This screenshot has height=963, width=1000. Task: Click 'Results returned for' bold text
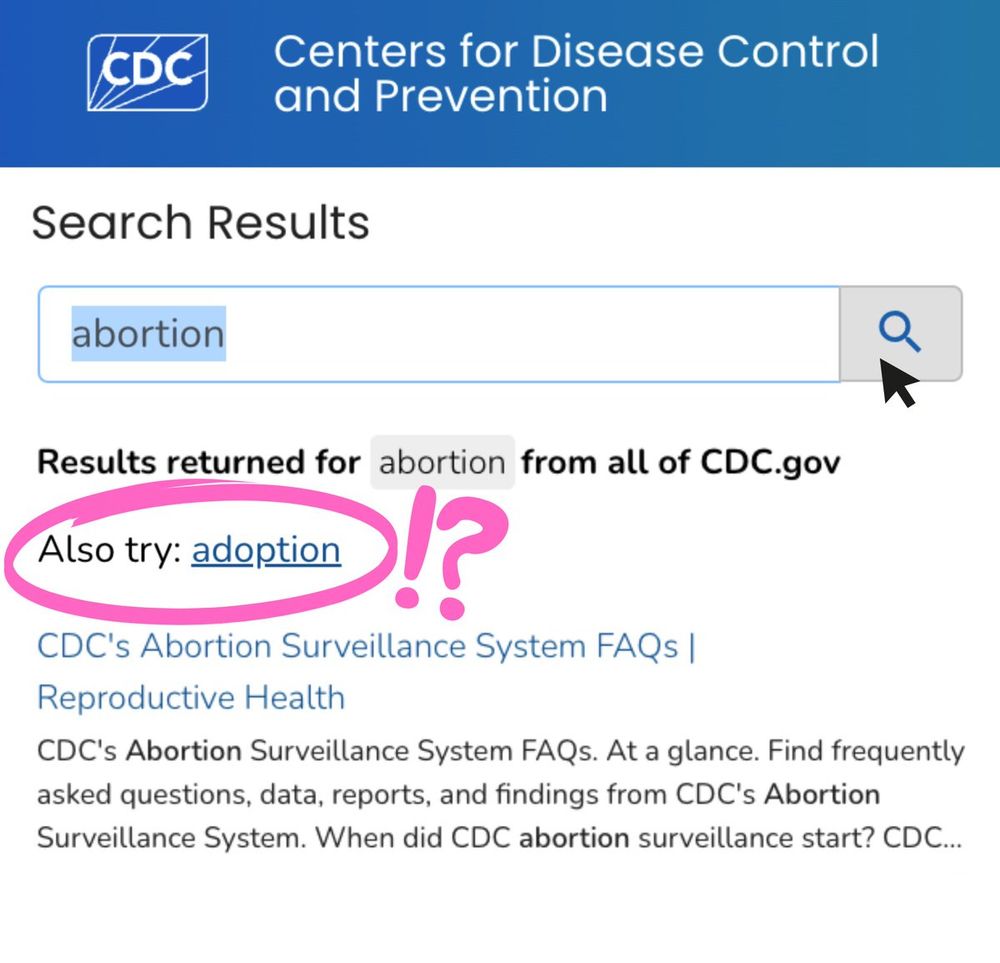pyautogui.click(x=199, y=462)
